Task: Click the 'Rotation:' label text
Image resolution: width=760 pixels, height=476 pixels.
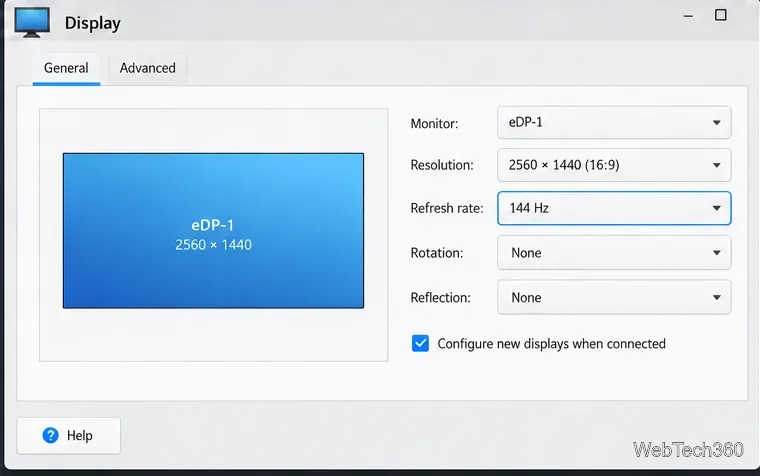Action: (437, 253)
